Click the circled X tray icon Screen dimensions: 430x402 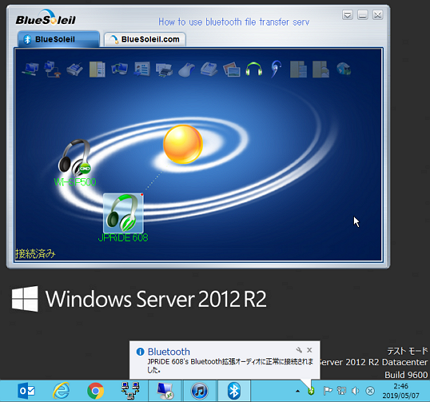tap(370, 391)
